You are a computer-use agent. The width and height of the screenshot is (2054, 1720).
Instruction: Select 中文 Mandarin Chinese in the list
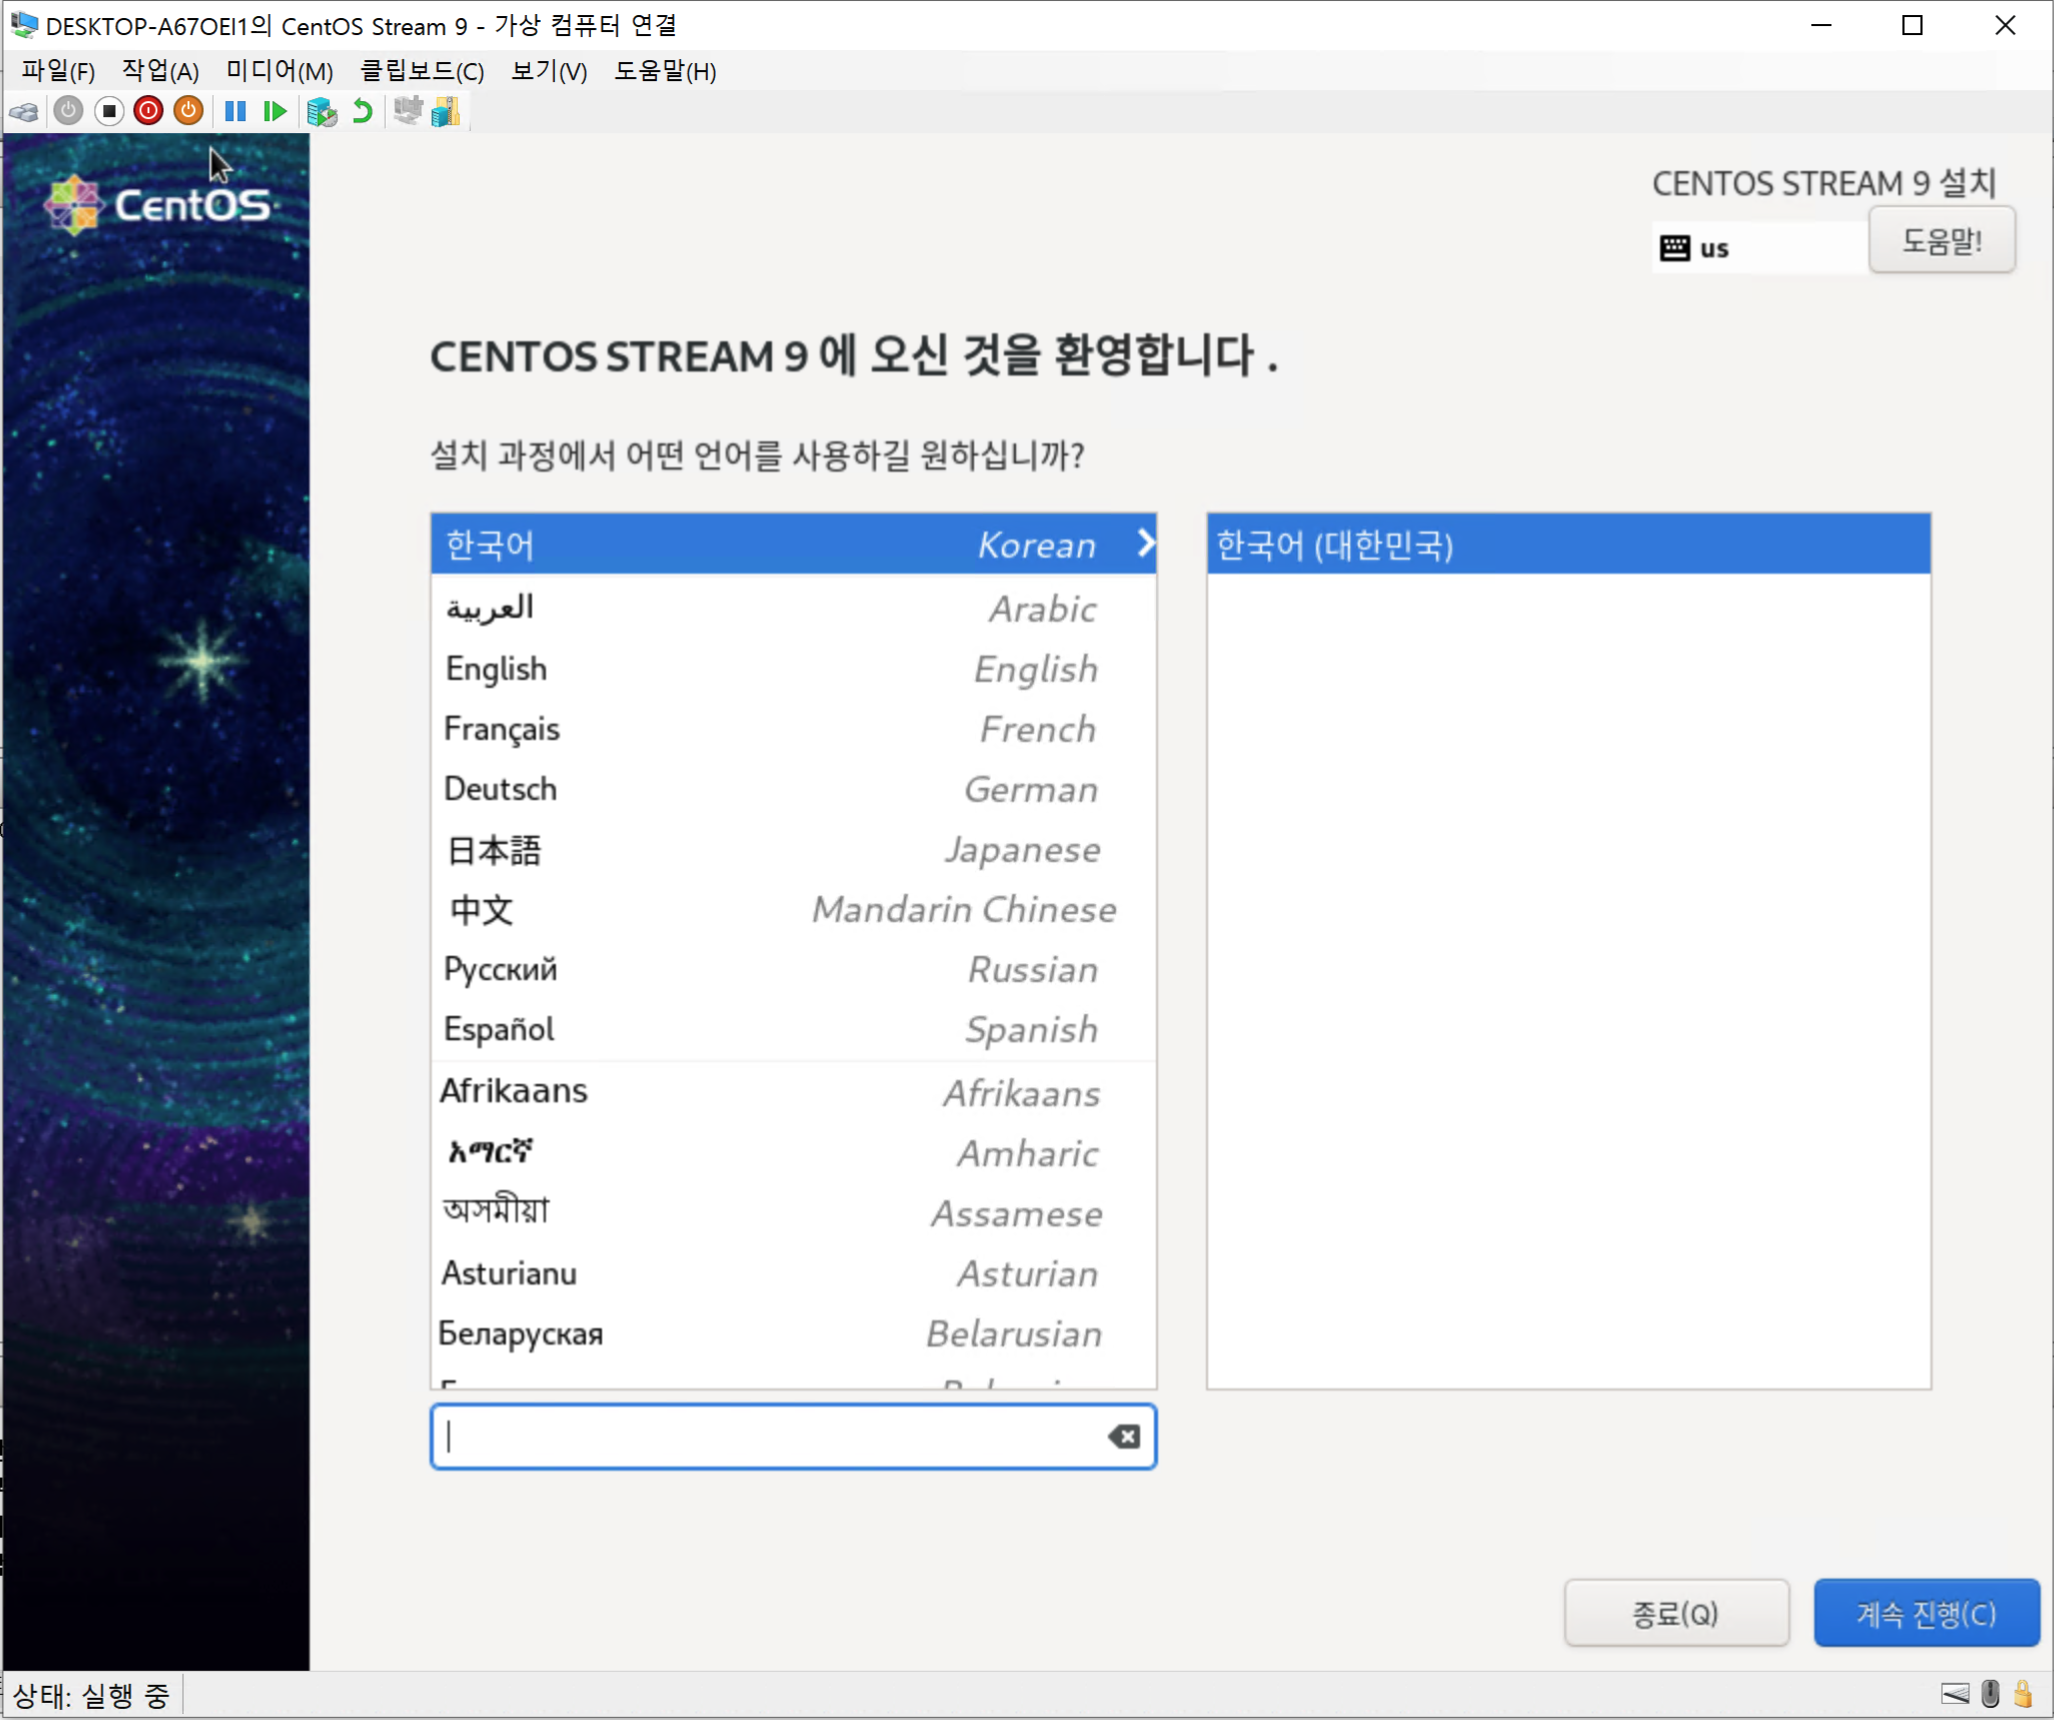[793, 909]
